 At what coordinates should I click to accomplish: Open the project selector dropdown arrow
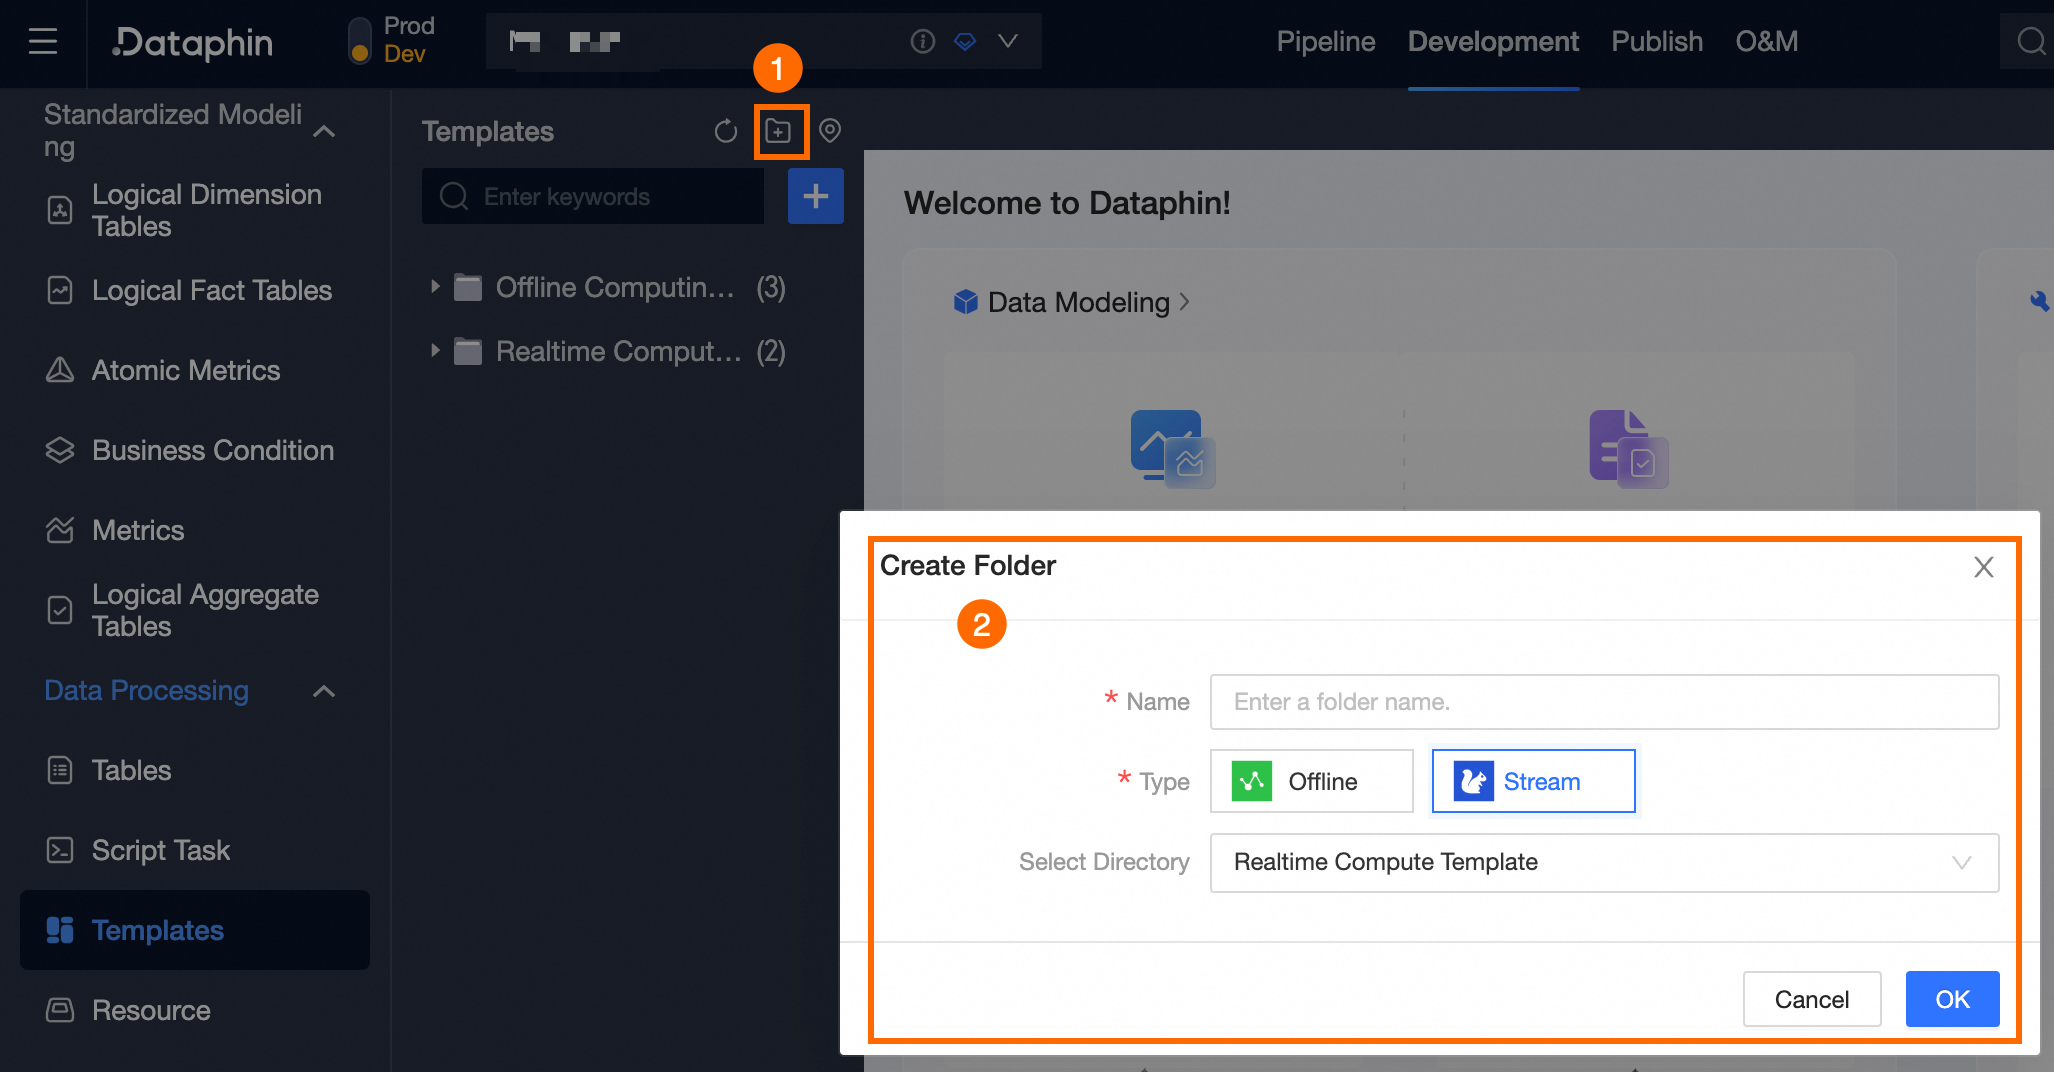click(1008, 41)
